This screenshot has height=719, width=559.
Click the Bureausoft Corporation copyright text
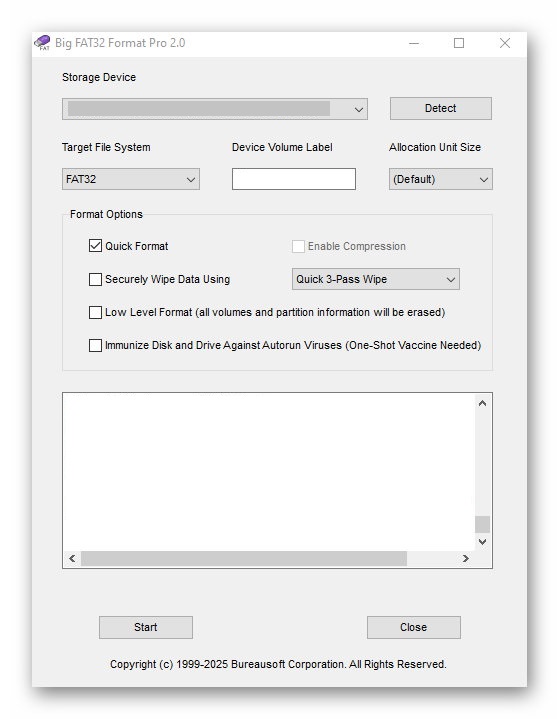pyautogui.click(x=278, y=664)
